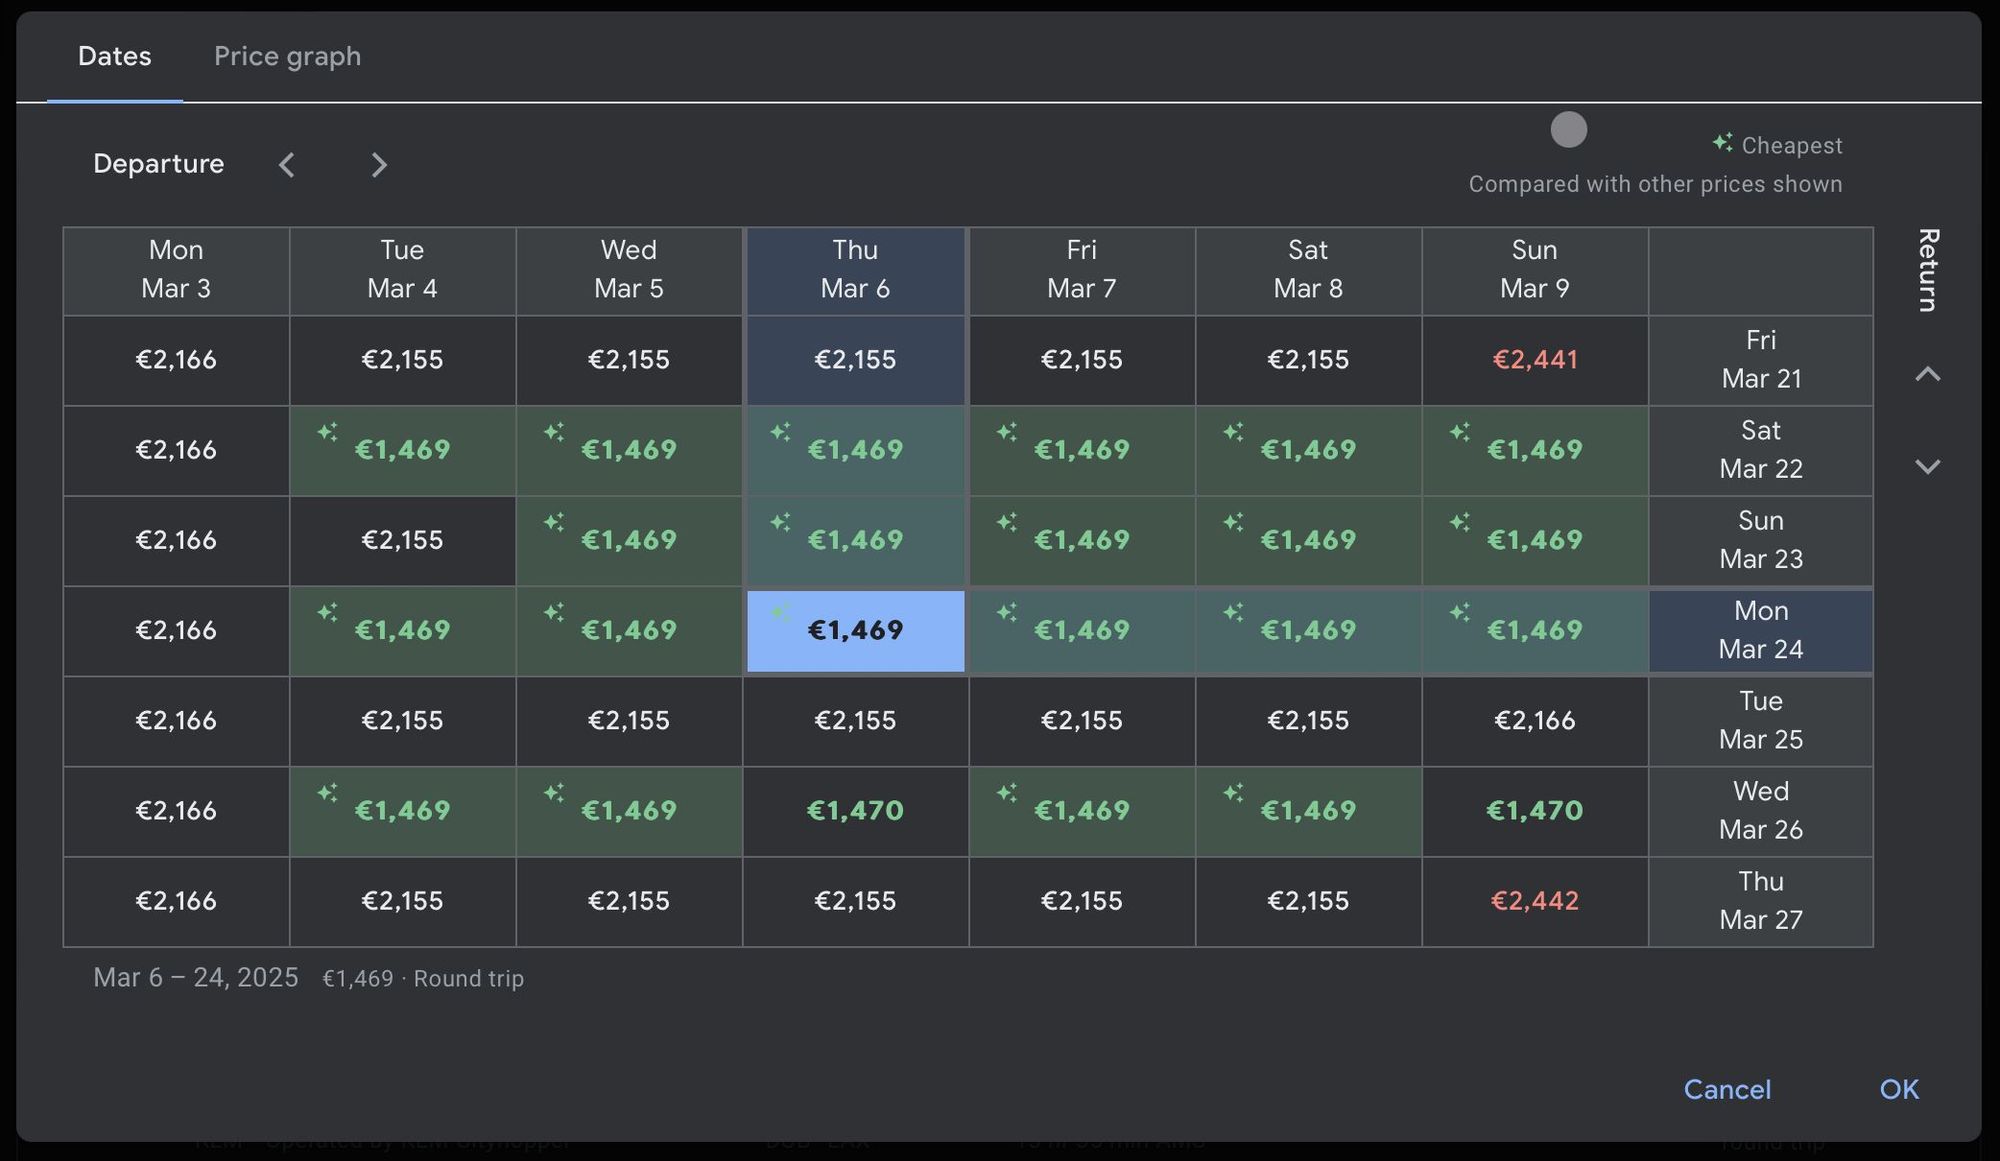Click next departure dates arrow

tap(378, 165)
